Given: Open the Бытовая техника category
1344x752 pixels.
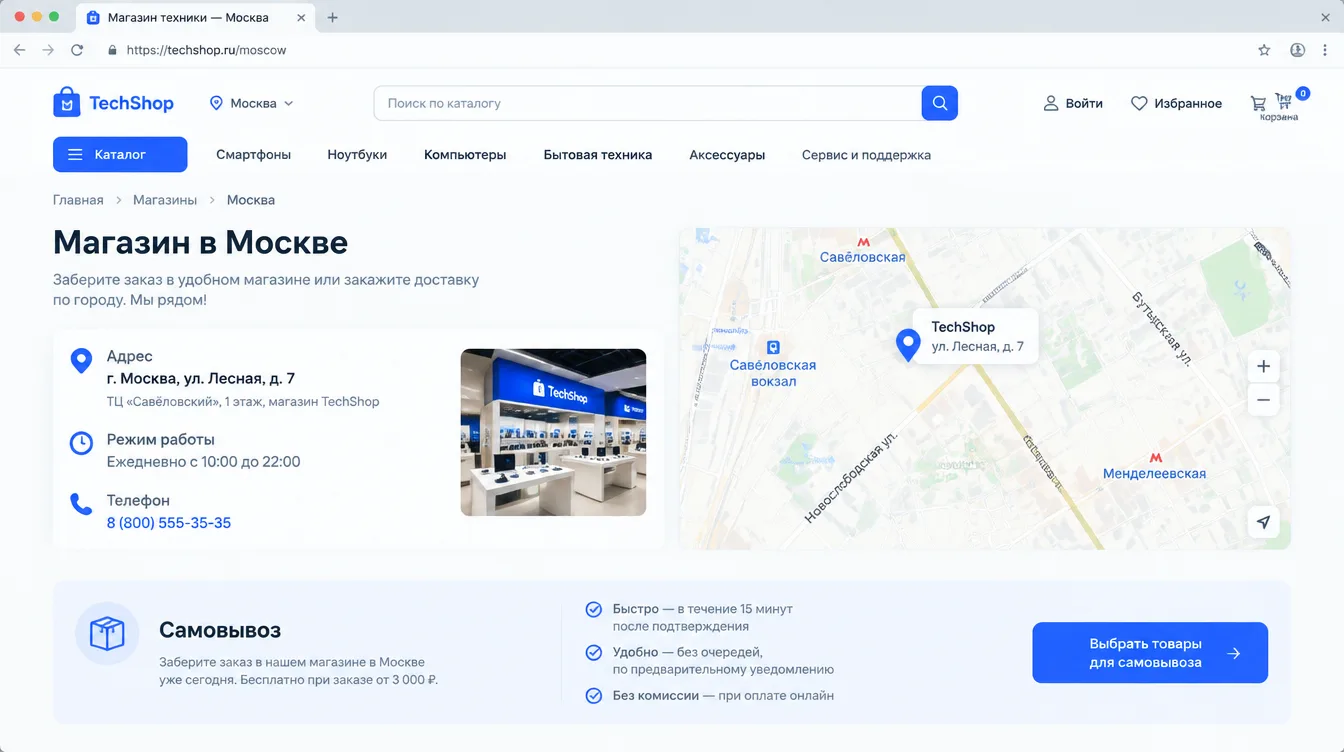Looking at the screenshot, I should [x=598, y=155].
